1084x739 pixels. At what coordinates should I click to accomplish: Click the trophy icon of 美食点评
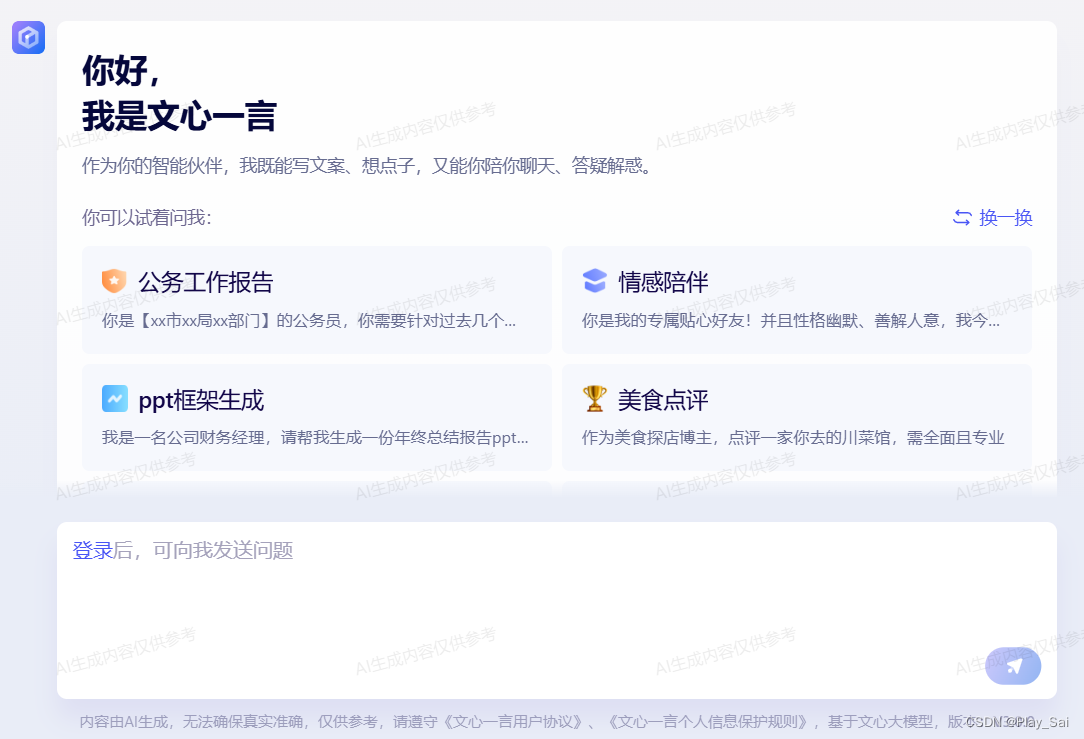595,399
